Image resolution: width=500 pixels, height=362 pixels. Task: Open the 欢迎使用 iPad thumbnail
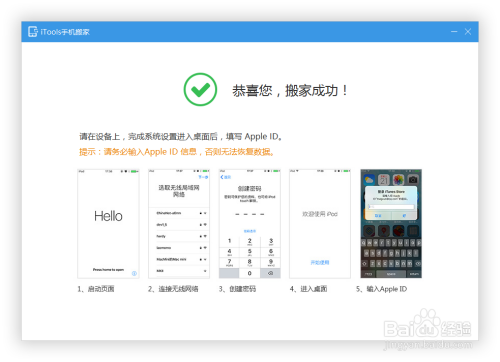[320, 224]
